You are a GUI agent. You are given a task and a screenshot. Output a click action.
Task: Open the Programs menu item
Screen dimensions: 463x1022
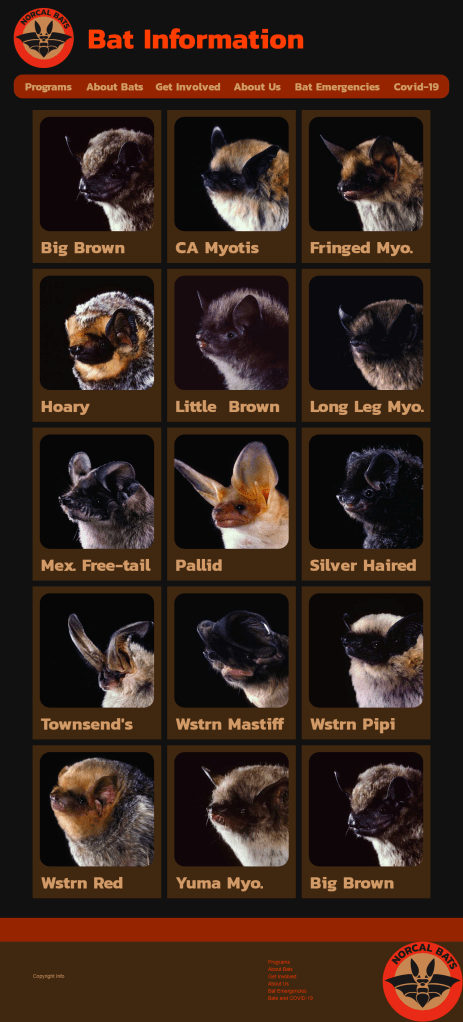[48, 87]
